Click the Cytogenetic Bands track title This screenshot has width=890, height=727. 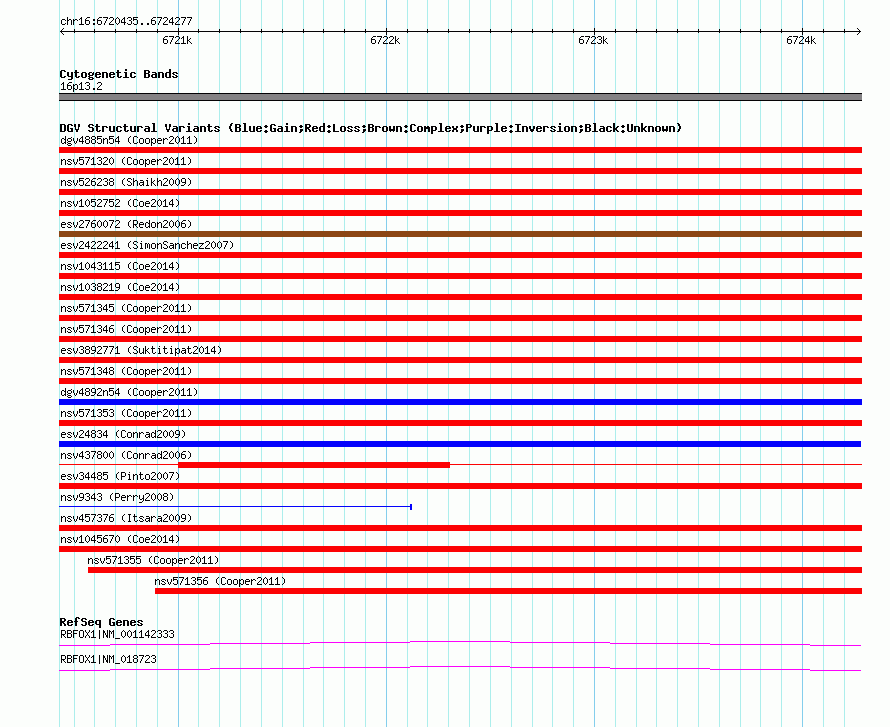[x=119, y=74]
